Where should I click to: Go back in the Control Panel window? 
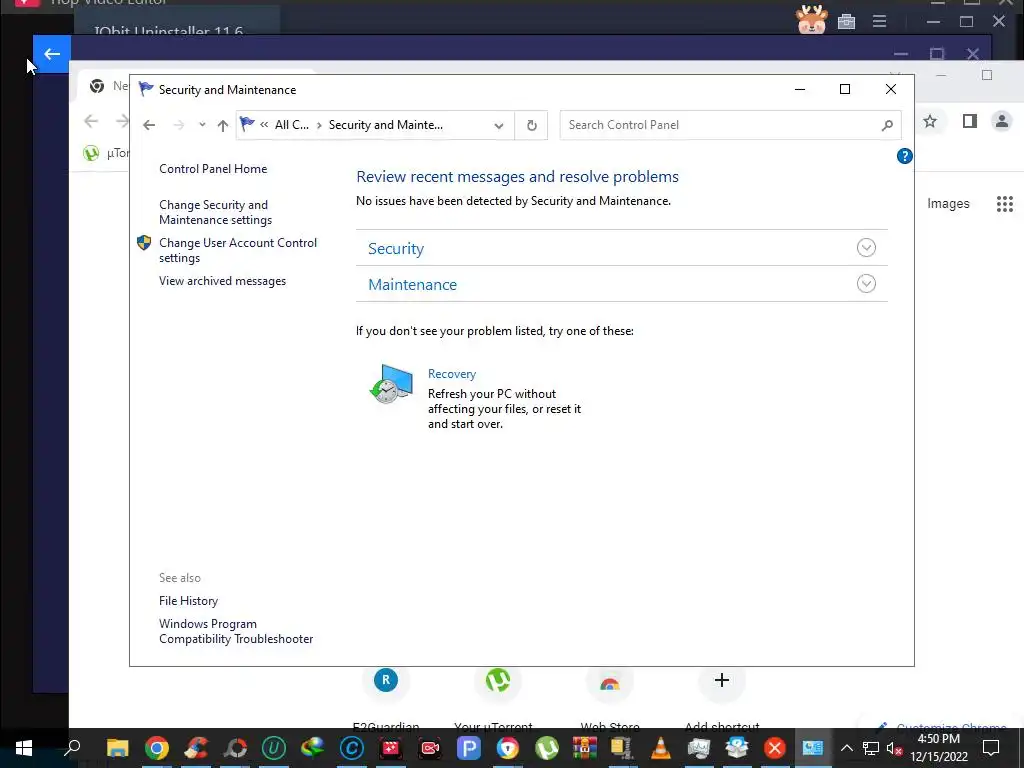149,125
